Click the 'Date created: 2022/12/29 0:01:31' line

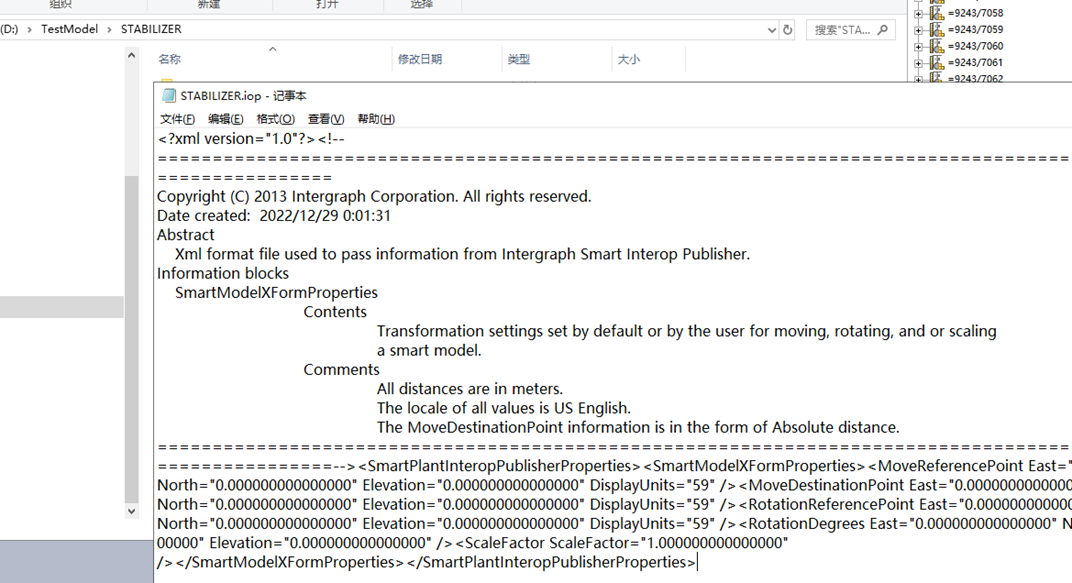pos(274,216)
